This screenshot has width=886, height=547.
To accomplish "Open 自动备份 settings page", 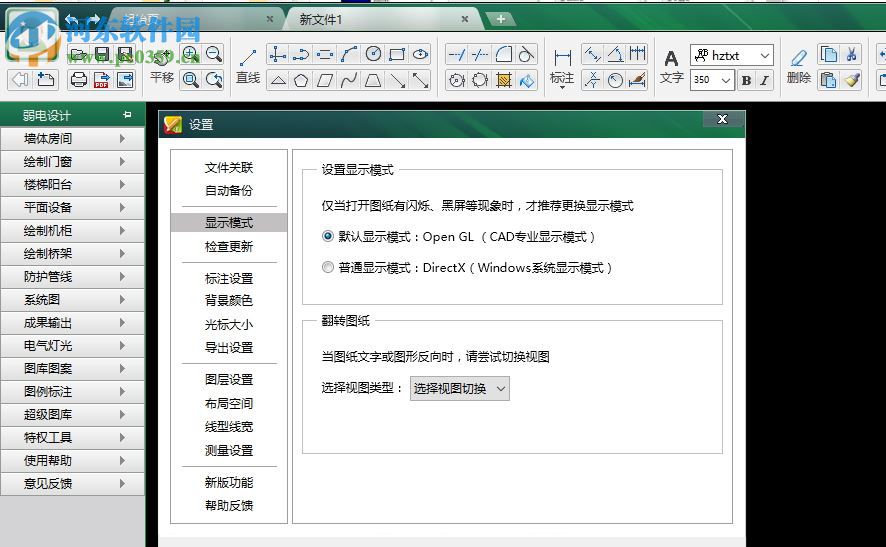I will pyautogui.click(x=229, y=191).
